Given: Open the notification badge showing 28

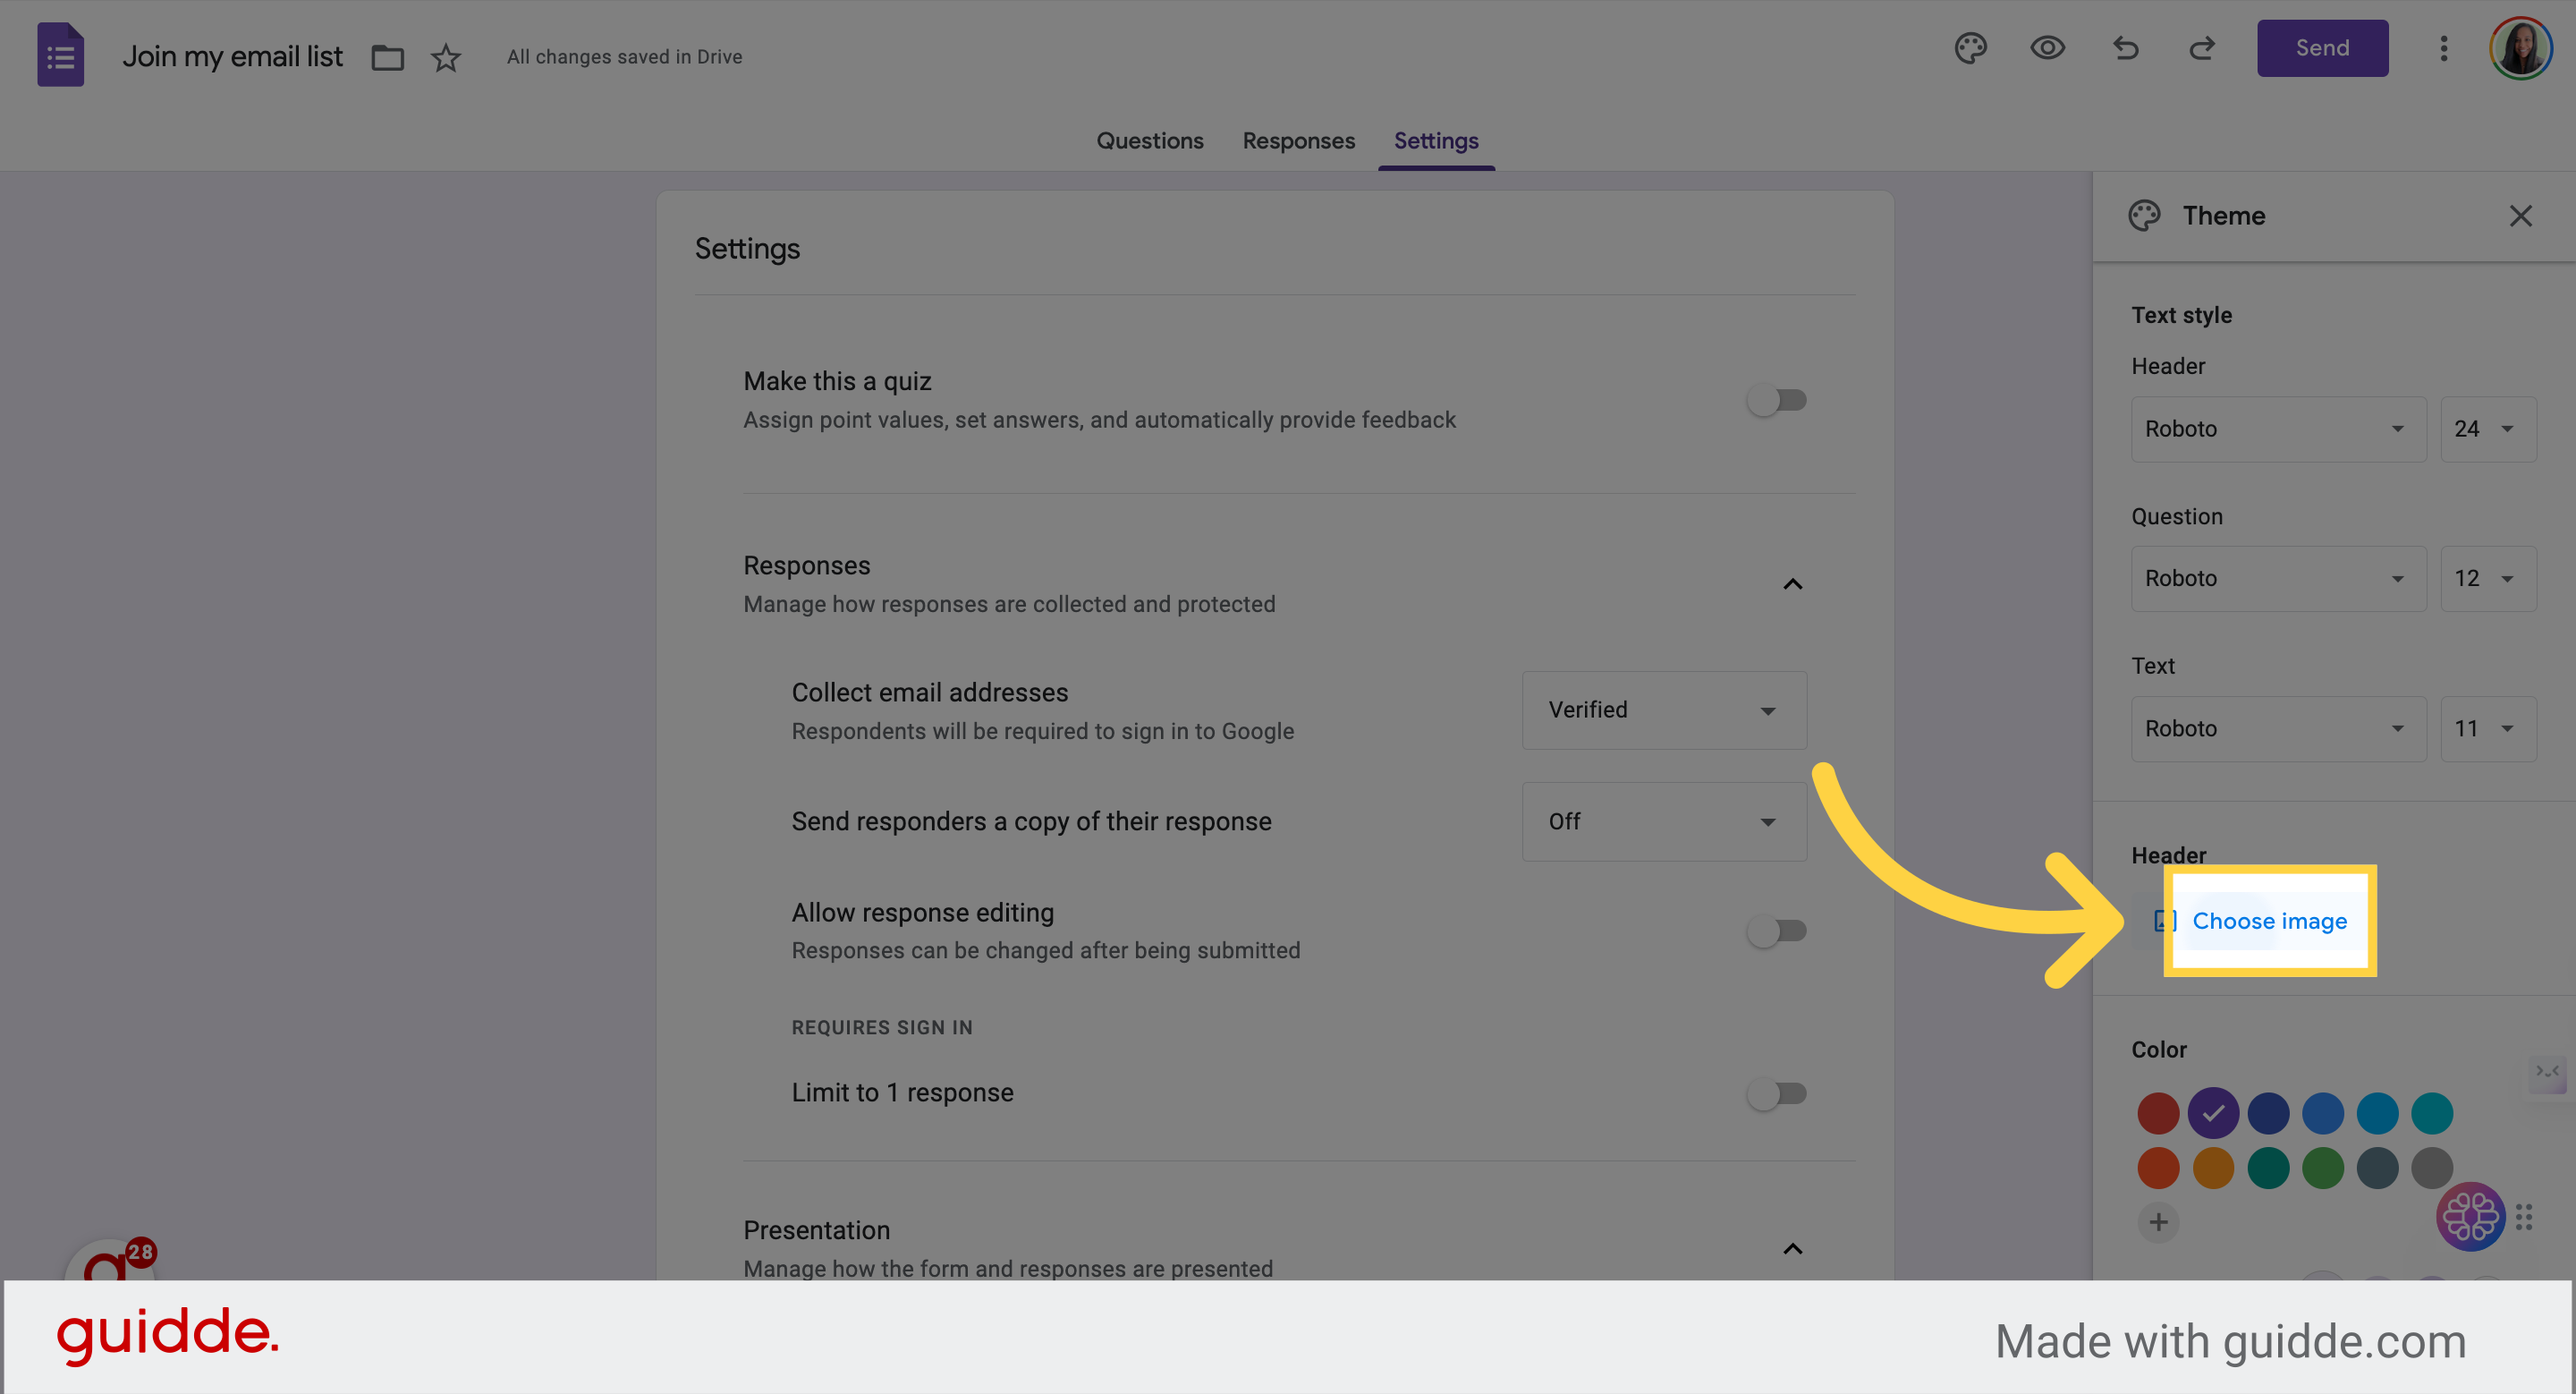Looking at the screenshot, I should (x=140, y=1251).
